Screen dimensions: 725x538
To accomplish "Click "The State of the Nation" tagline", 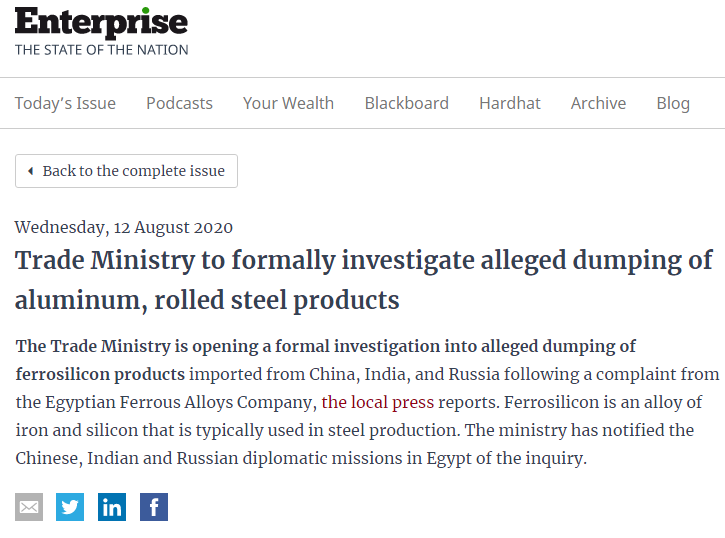I will [101, 49].
